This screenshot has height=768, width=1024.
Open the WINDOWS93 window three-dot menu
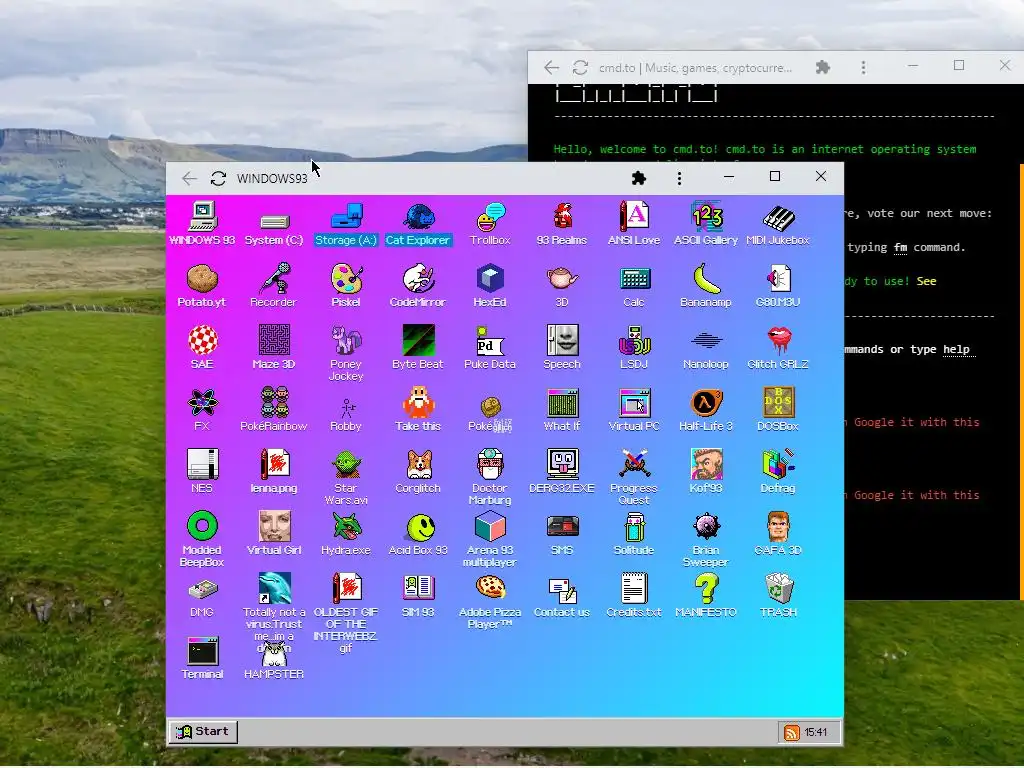679,178
